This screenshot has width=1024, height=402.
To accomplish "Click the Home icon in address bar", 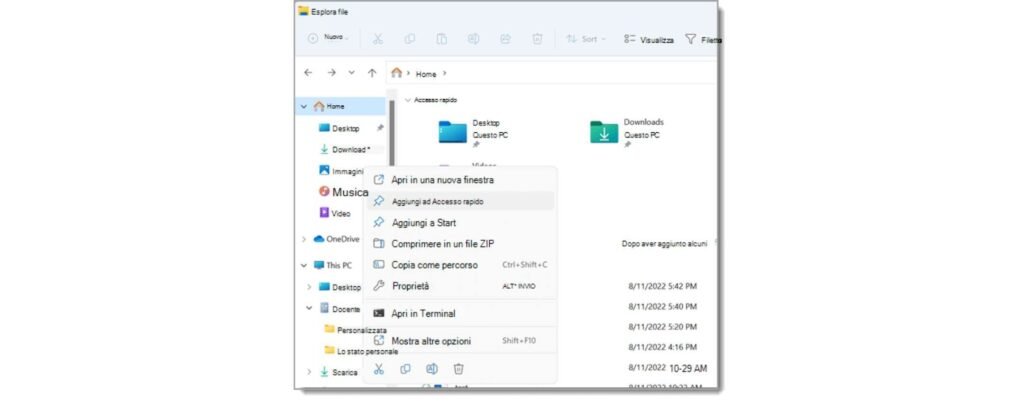I will click(x=396, y=73).
